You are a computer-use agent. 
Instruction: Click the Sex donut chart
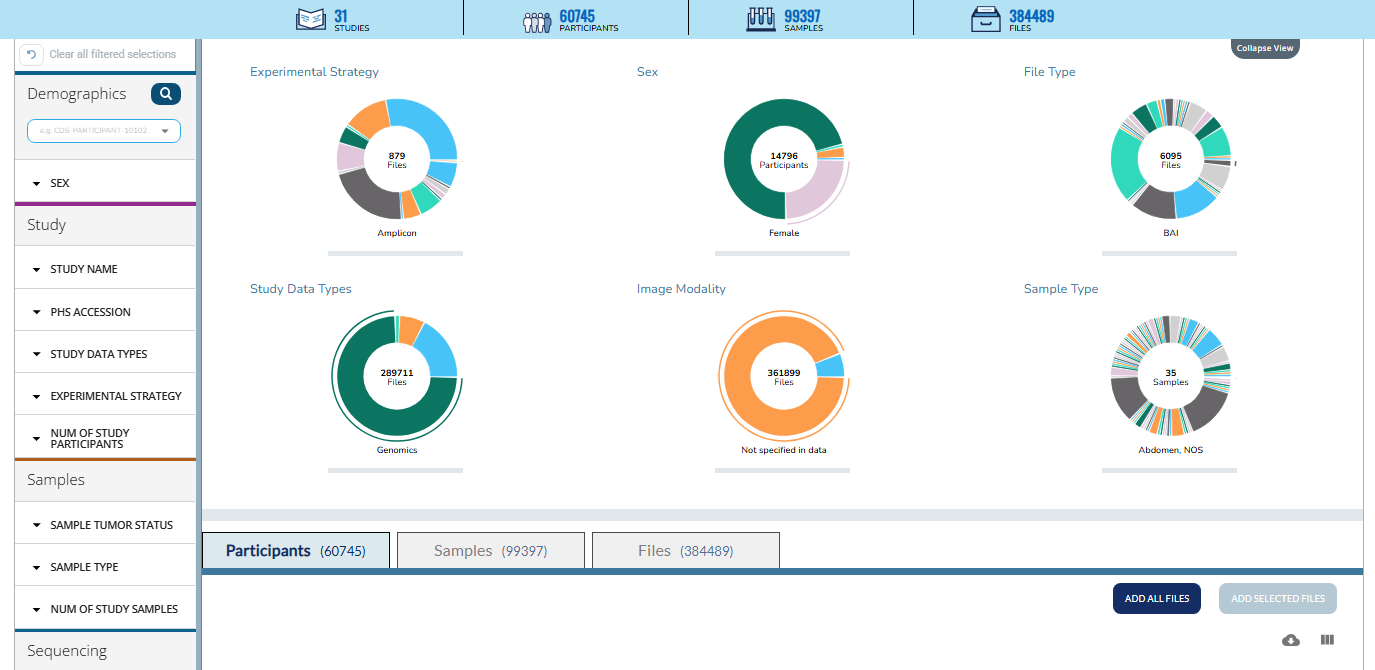pyautogui.click(x=784, y=159)
